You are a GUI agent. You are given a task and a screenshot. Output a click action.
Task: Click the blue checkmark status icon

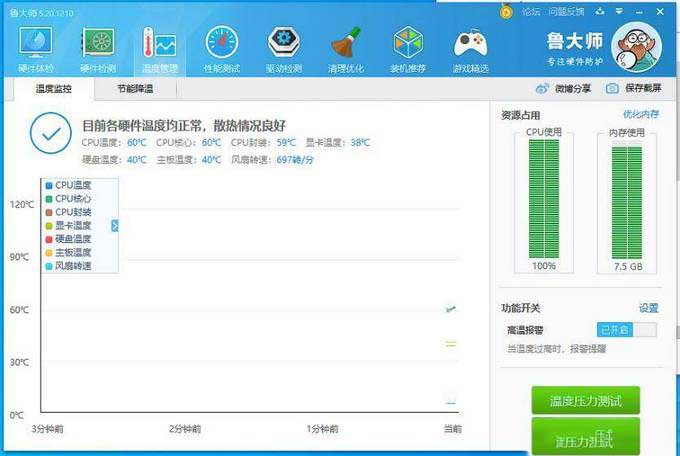coord(51,133)
